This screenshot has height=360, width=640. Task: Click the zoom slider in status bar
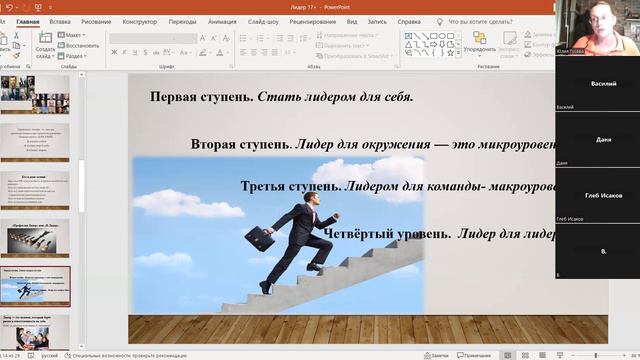pos(596,356)
